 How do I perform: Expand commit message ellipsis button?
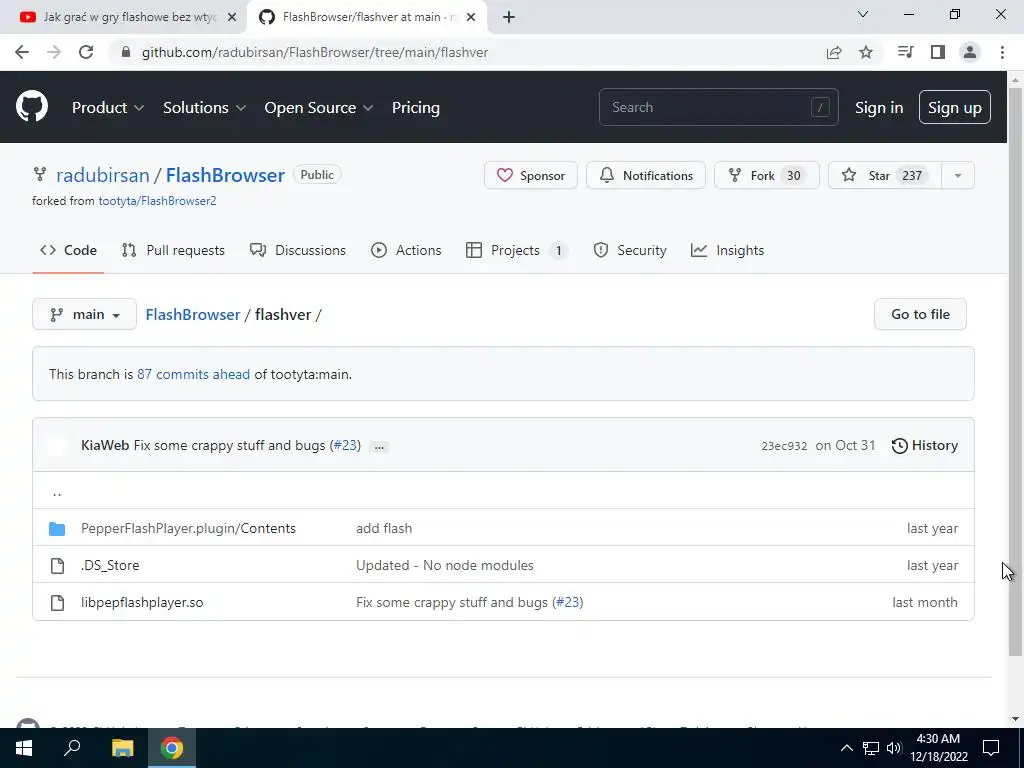point(379,447)
